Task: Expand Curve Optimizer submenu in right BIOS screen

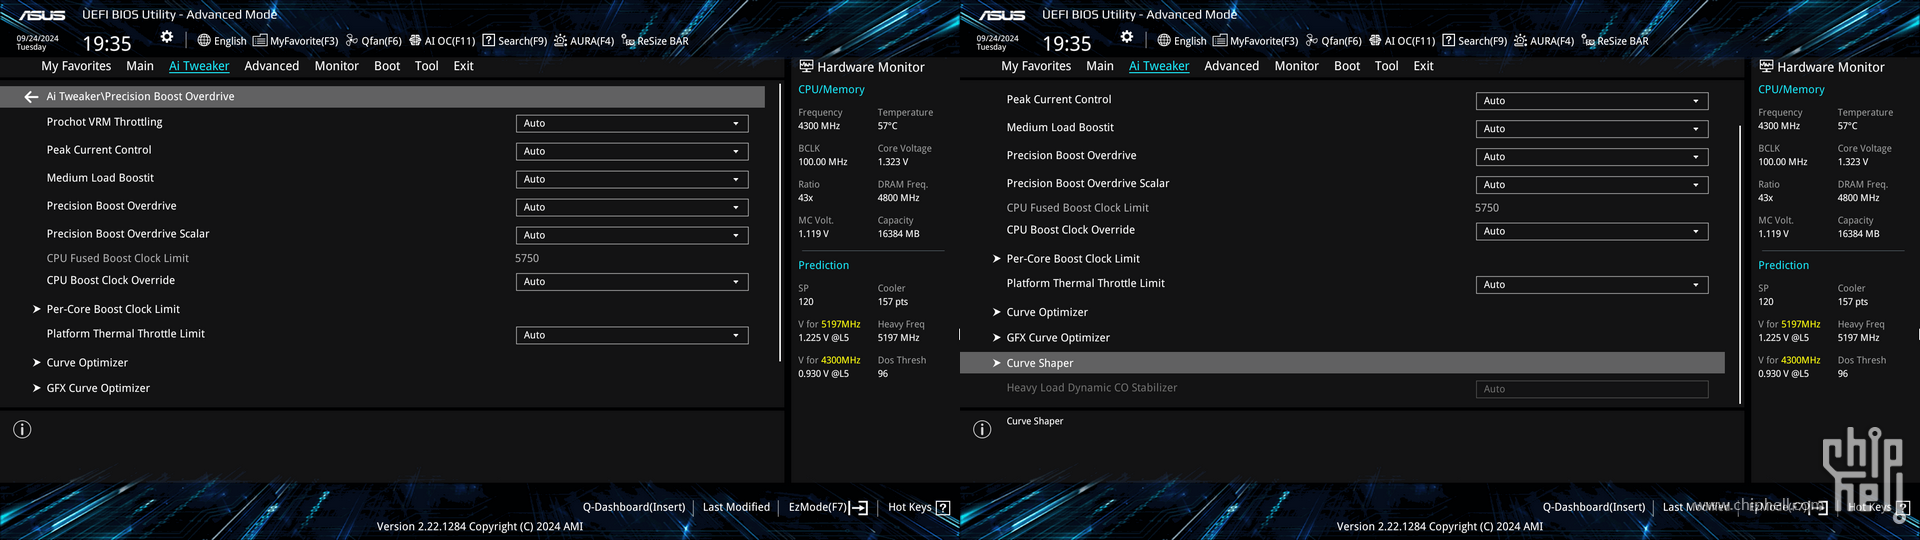Action: (1041, 312)
